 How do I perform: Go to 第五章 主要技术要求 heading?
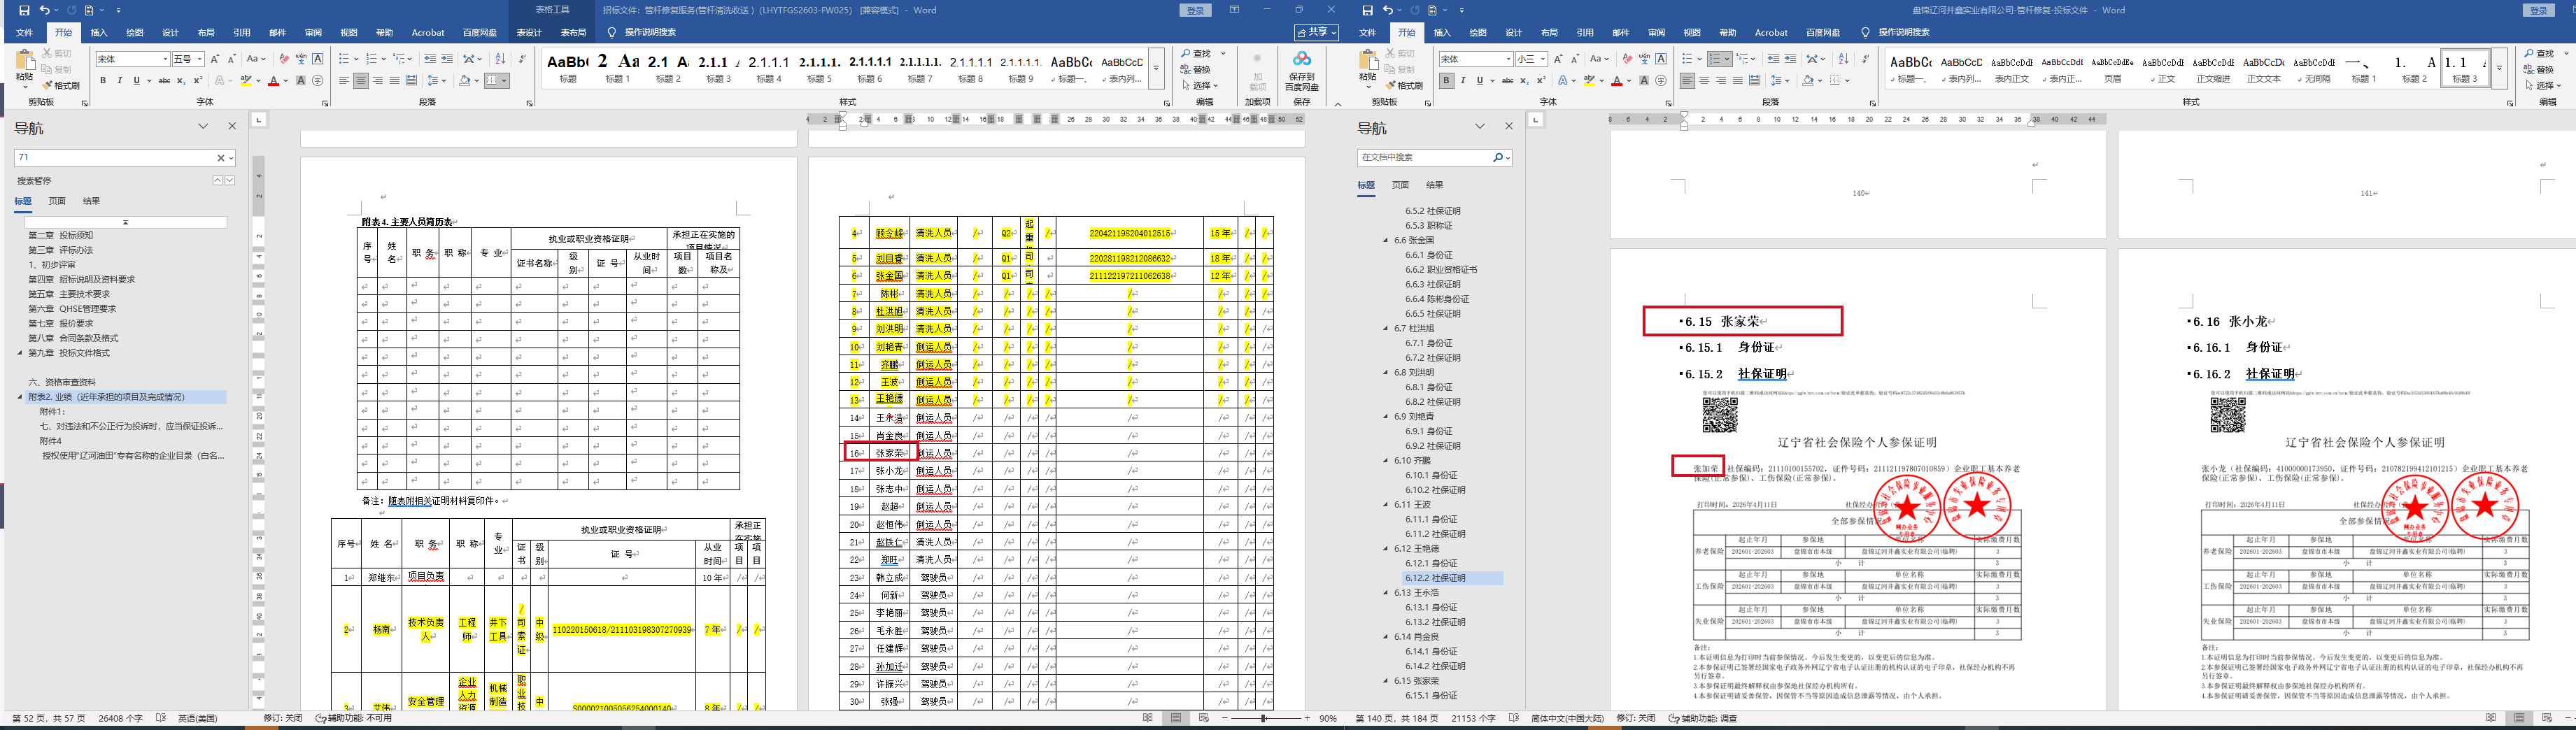tap(69, 294)
